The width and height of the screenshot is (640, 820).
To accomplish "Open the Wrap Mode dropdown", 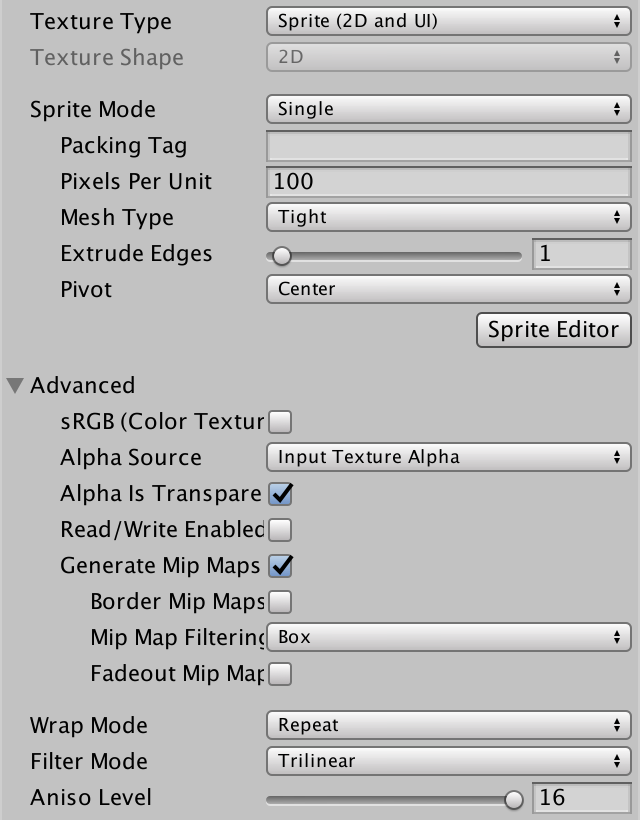I will [x=449, y=725].
